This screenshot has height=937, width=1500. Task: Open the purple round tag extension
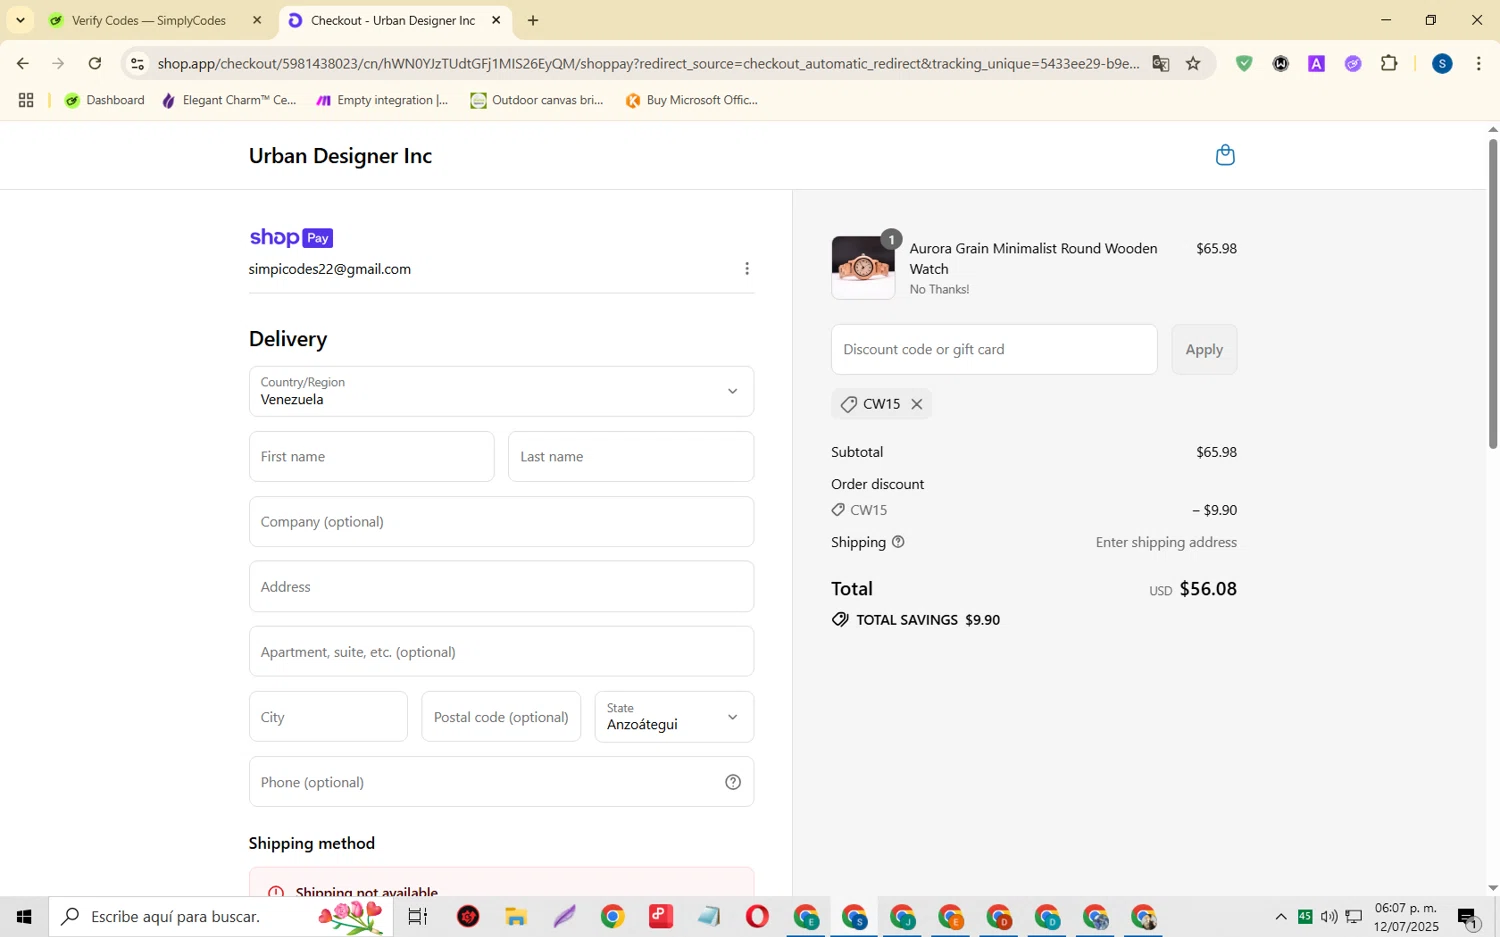[x=1353, y=63]
